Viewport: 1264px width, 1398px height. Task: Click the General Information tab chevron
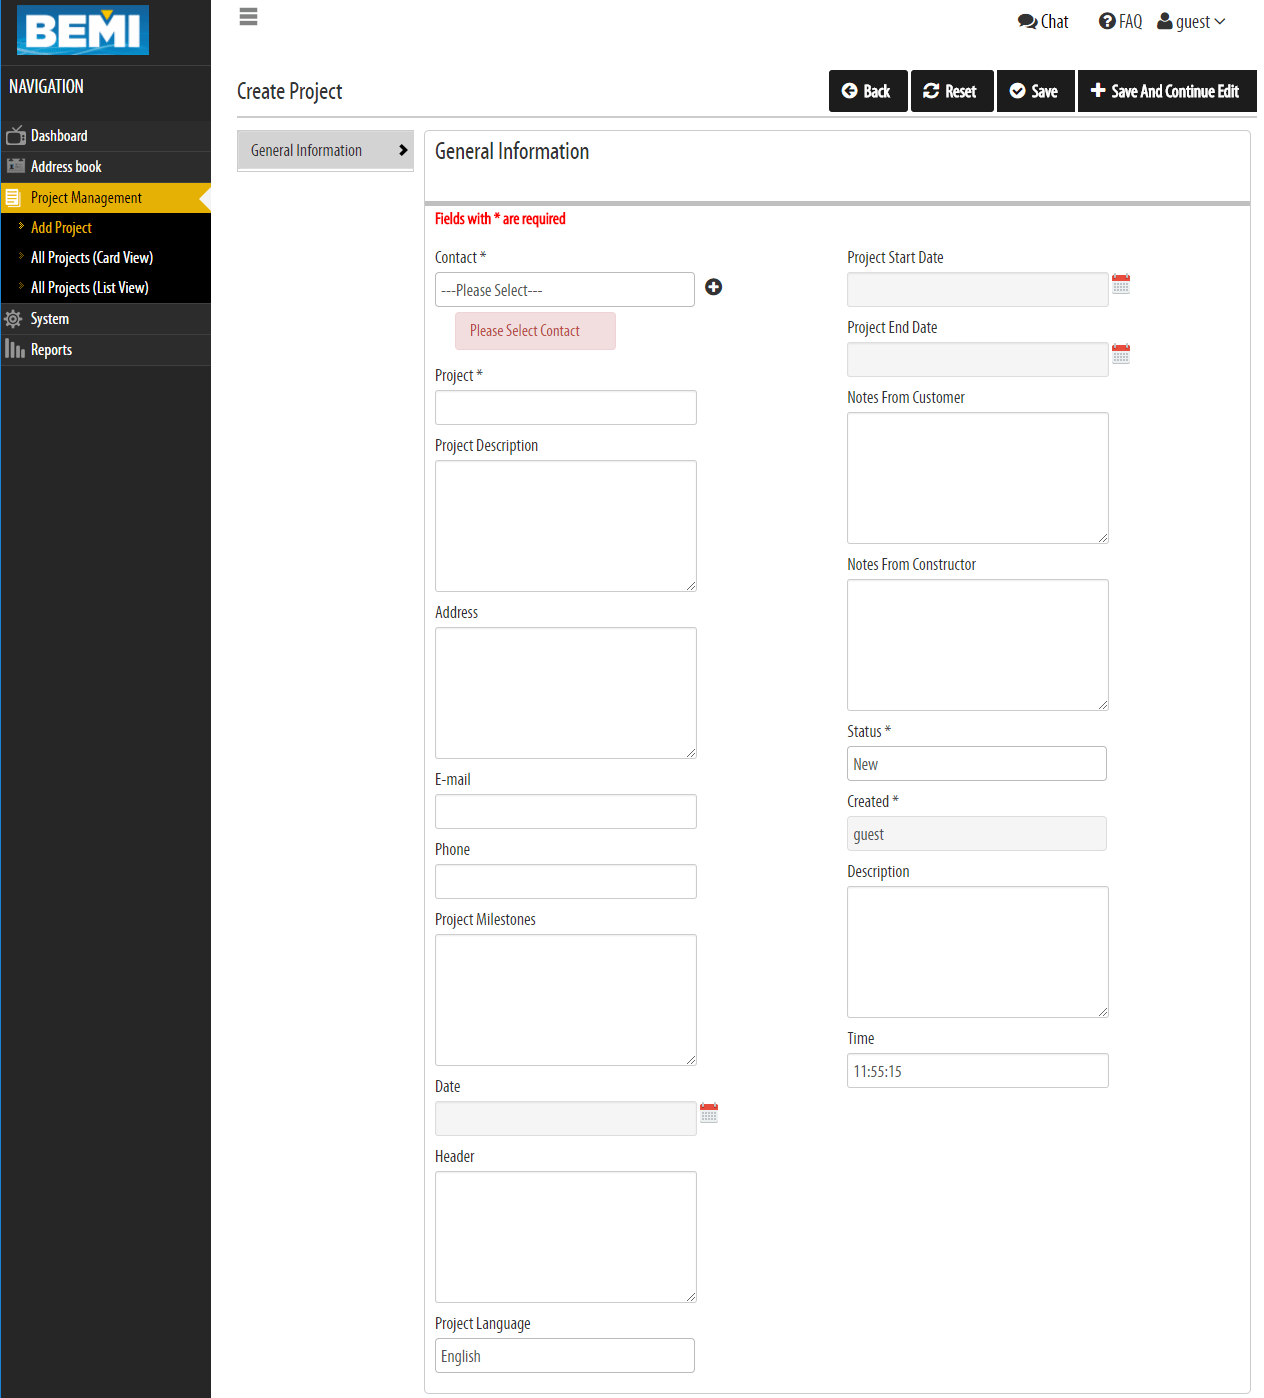[x=403, y=150]
